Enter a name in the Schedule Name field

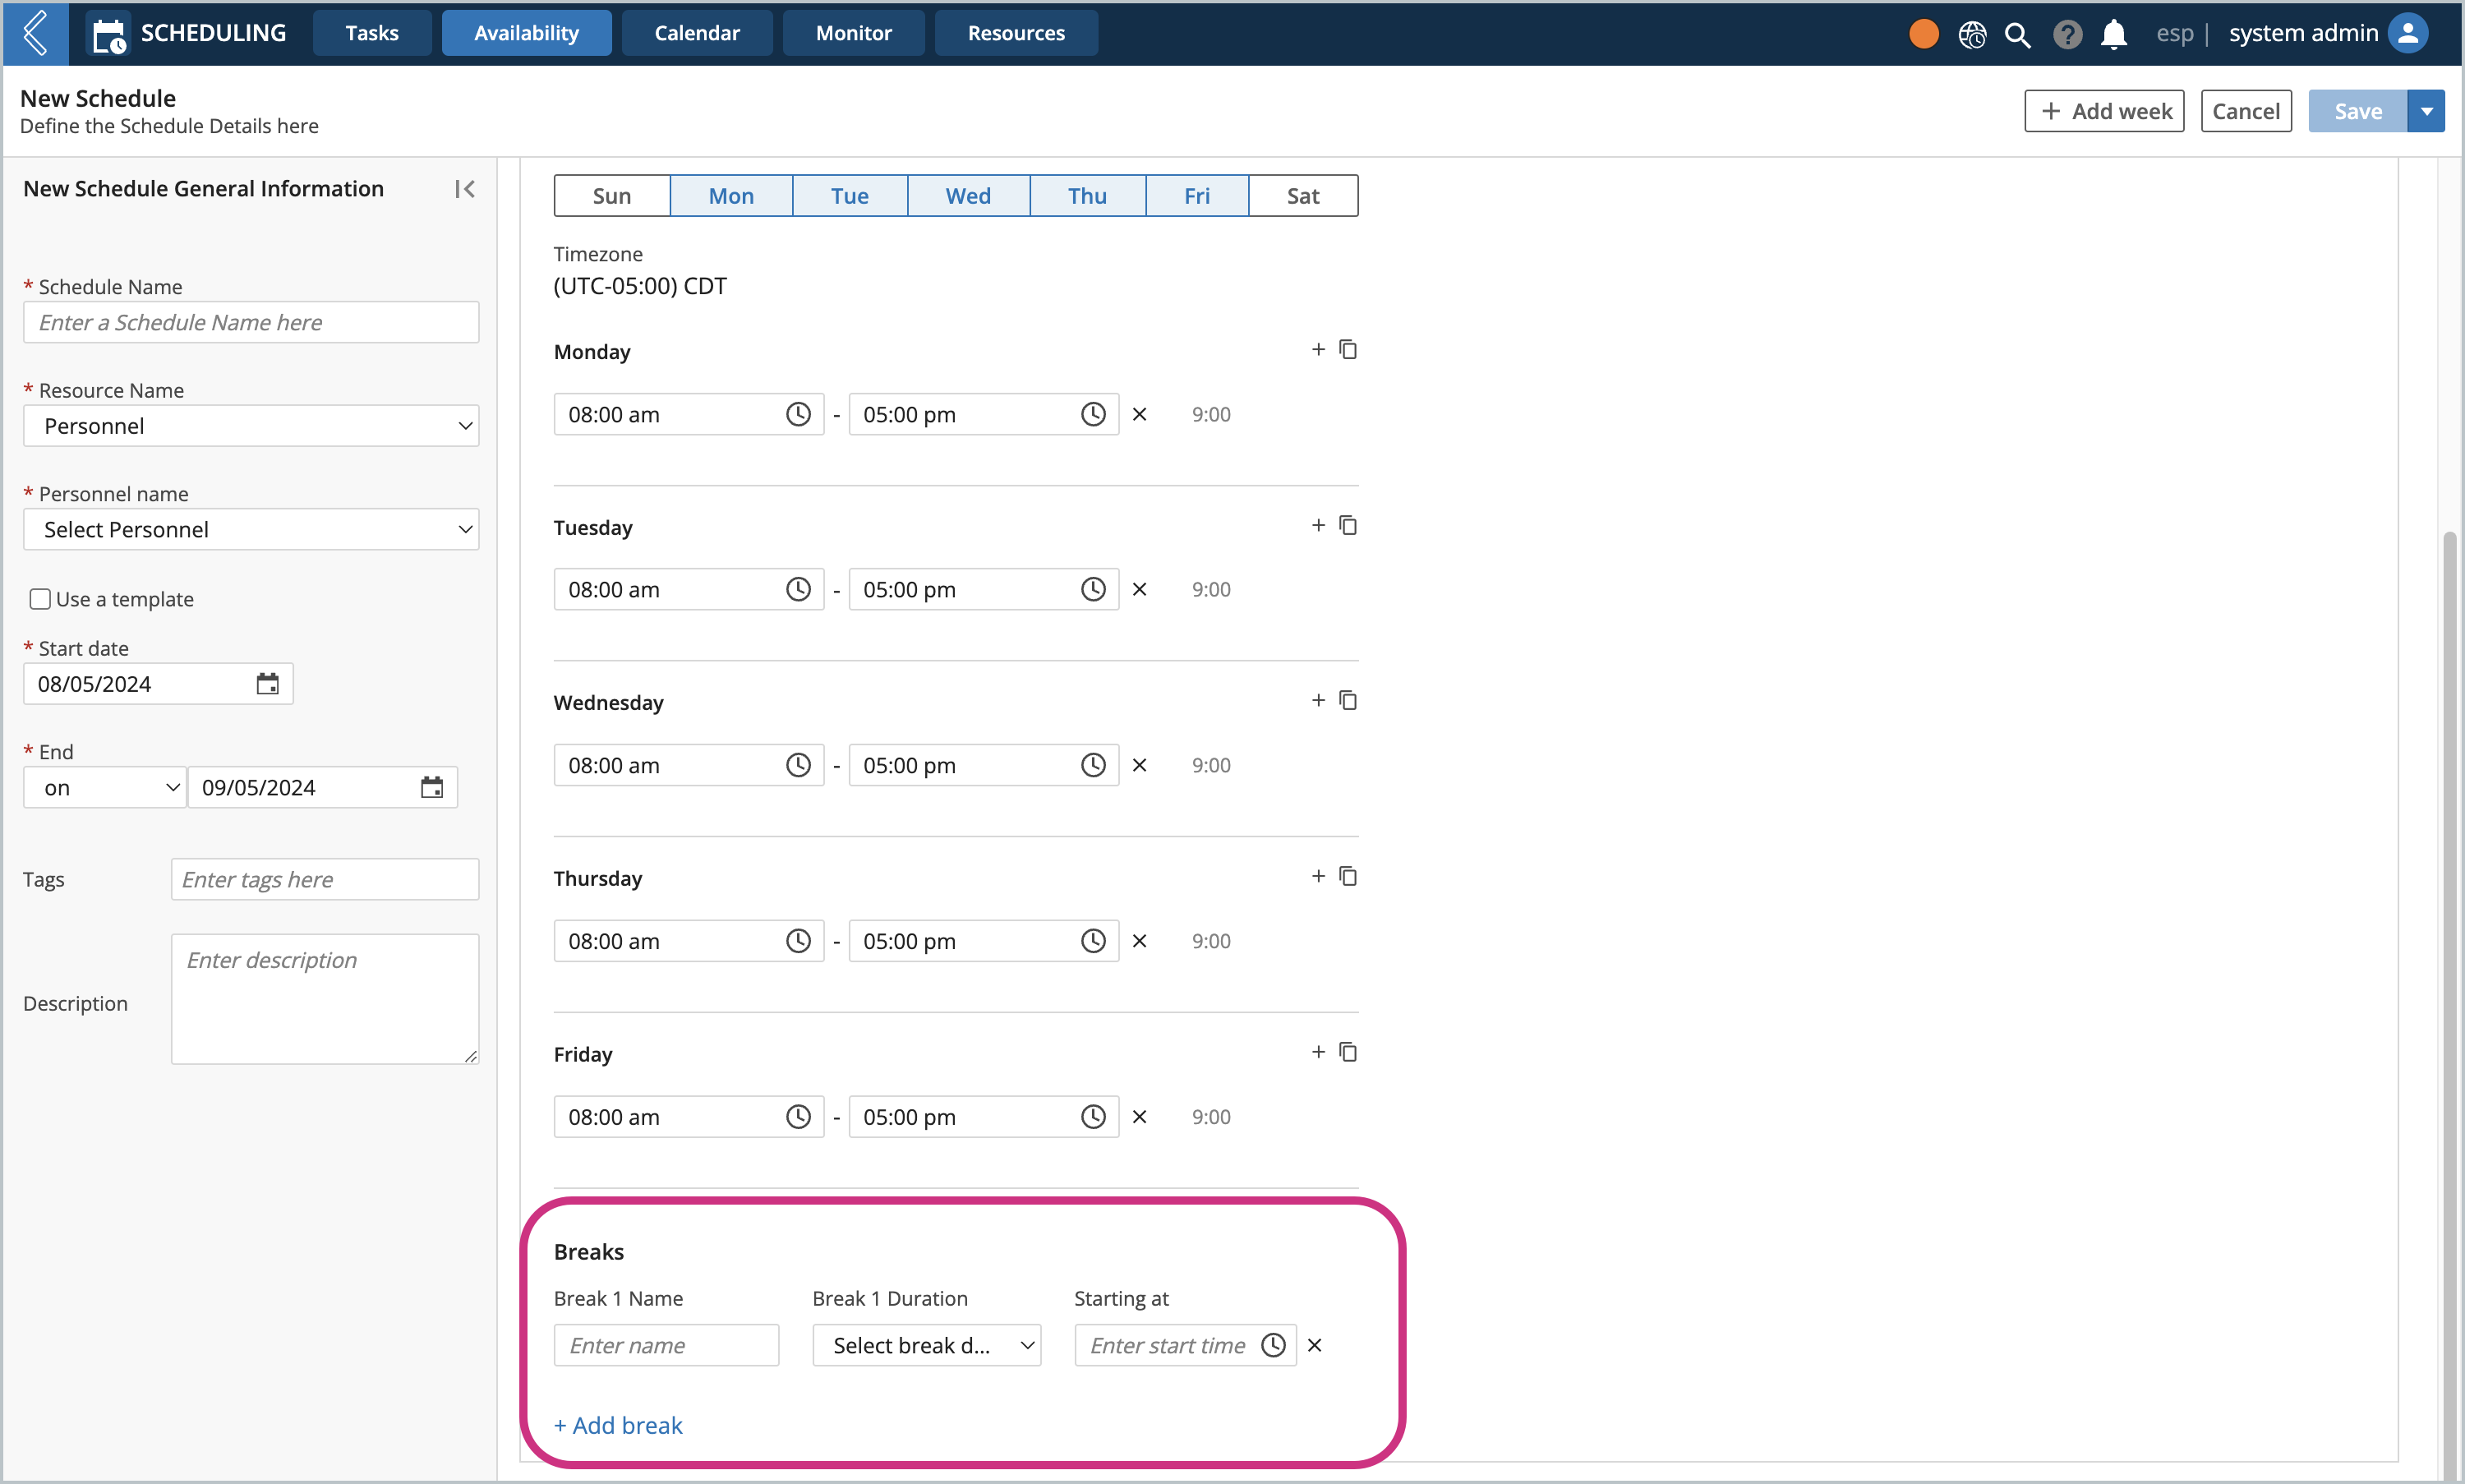(251, 322)
